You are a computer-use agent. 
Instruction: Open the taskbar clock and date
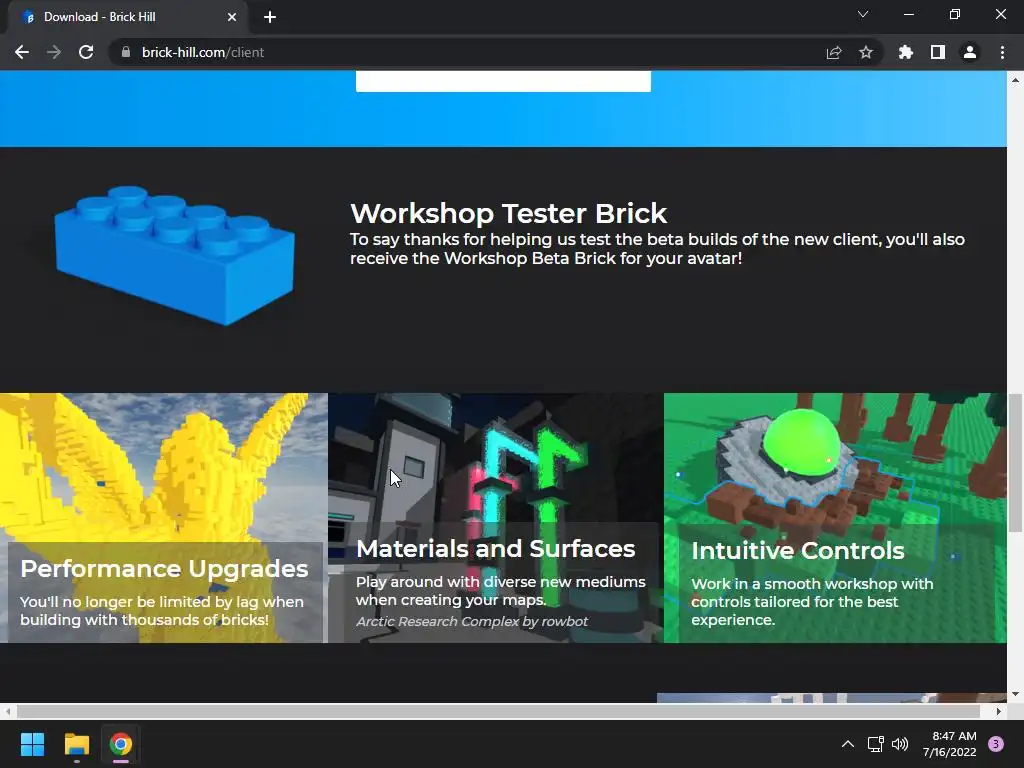[x=950, y=744]
